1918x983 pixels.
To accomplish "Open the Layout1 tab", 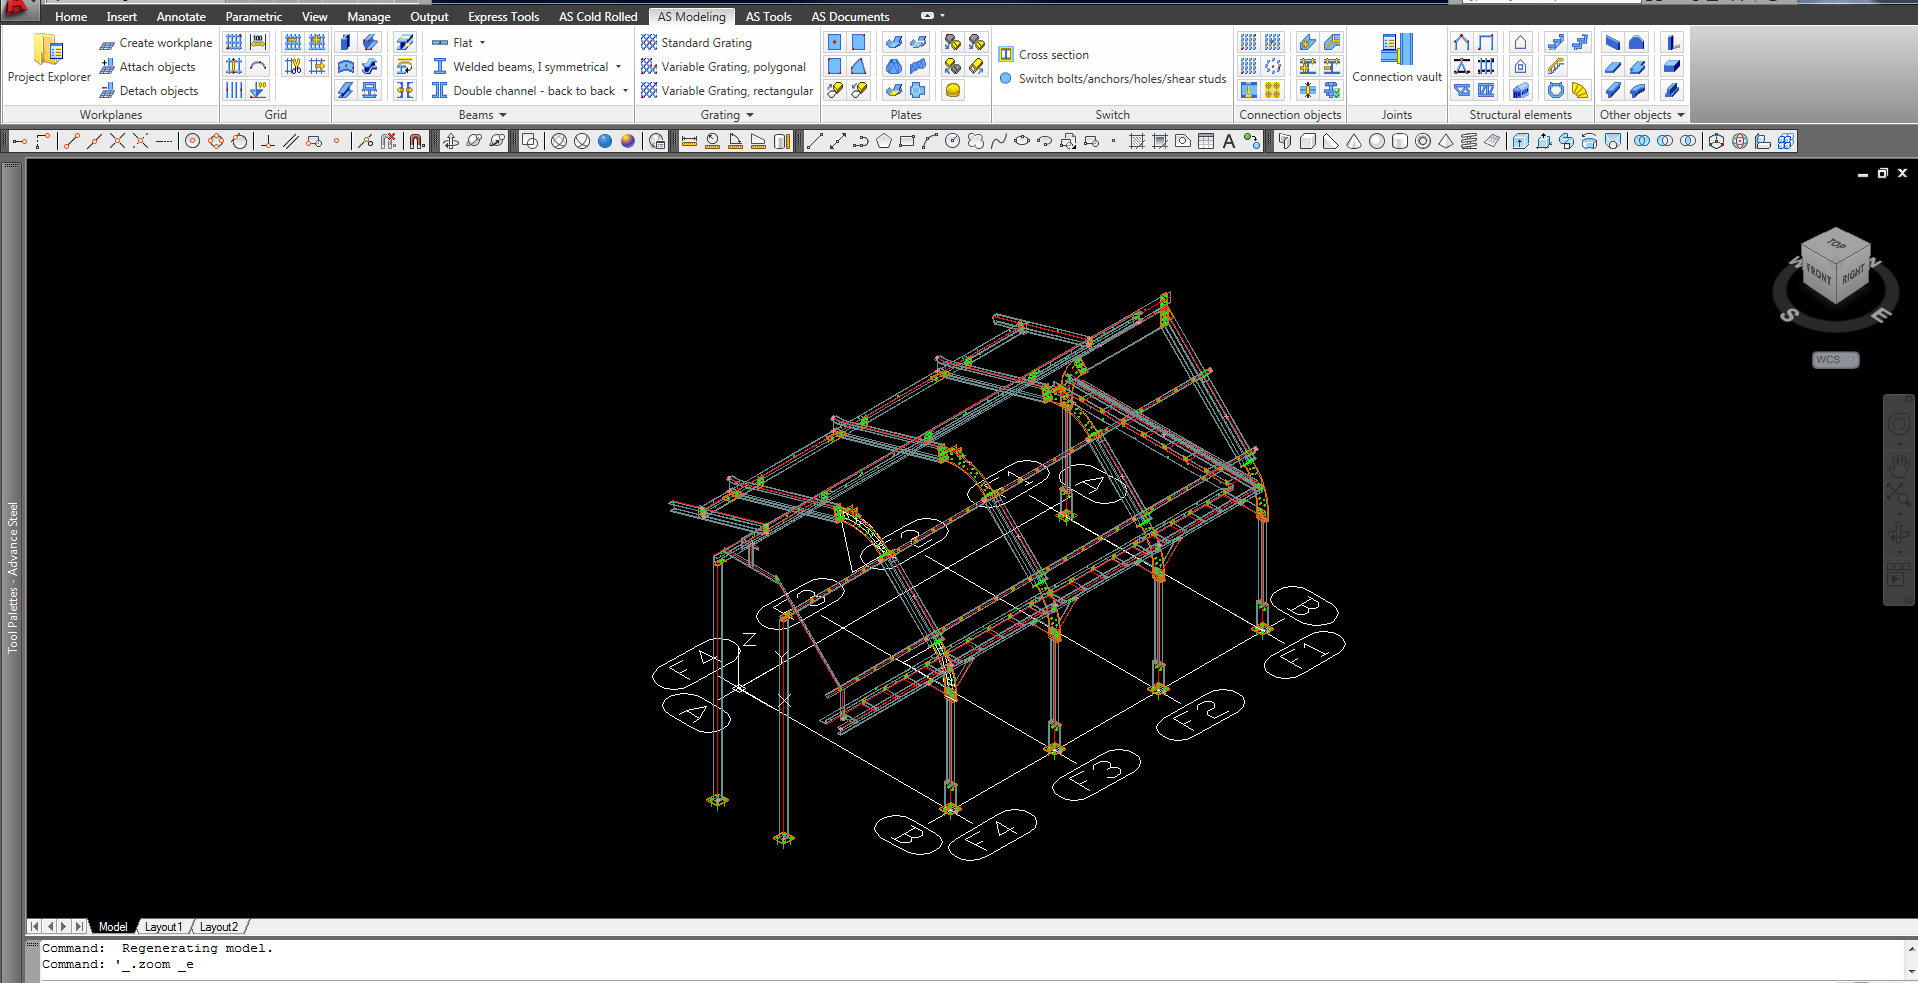I will [163, 927].
